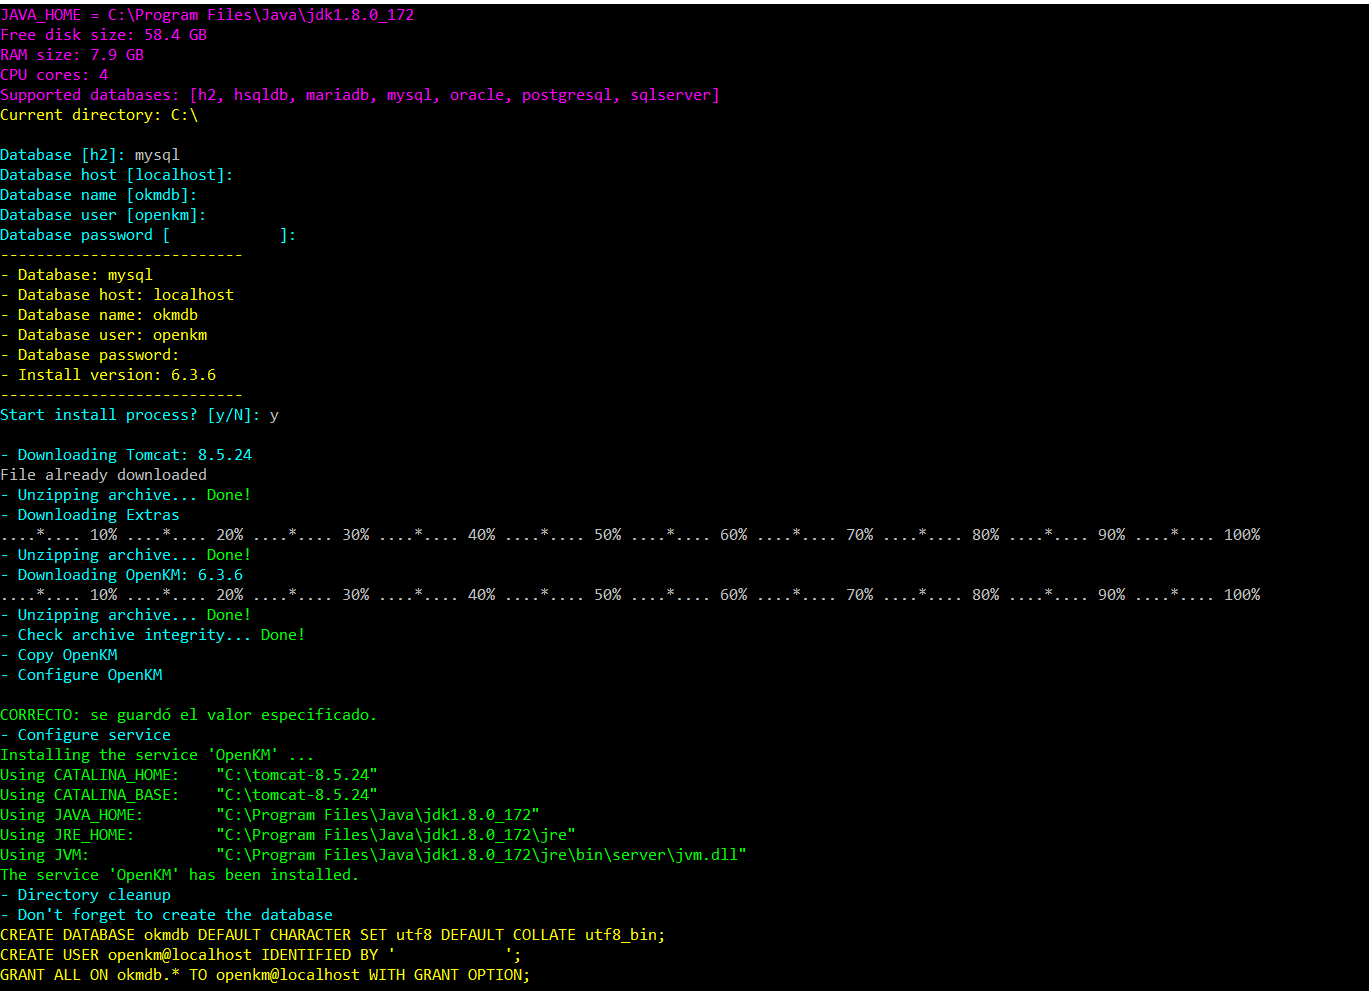This screenshot has width=1369, height=991.
Task: Click the 'Database user [openkm]' prompt
Action: (x=103, y=215)
